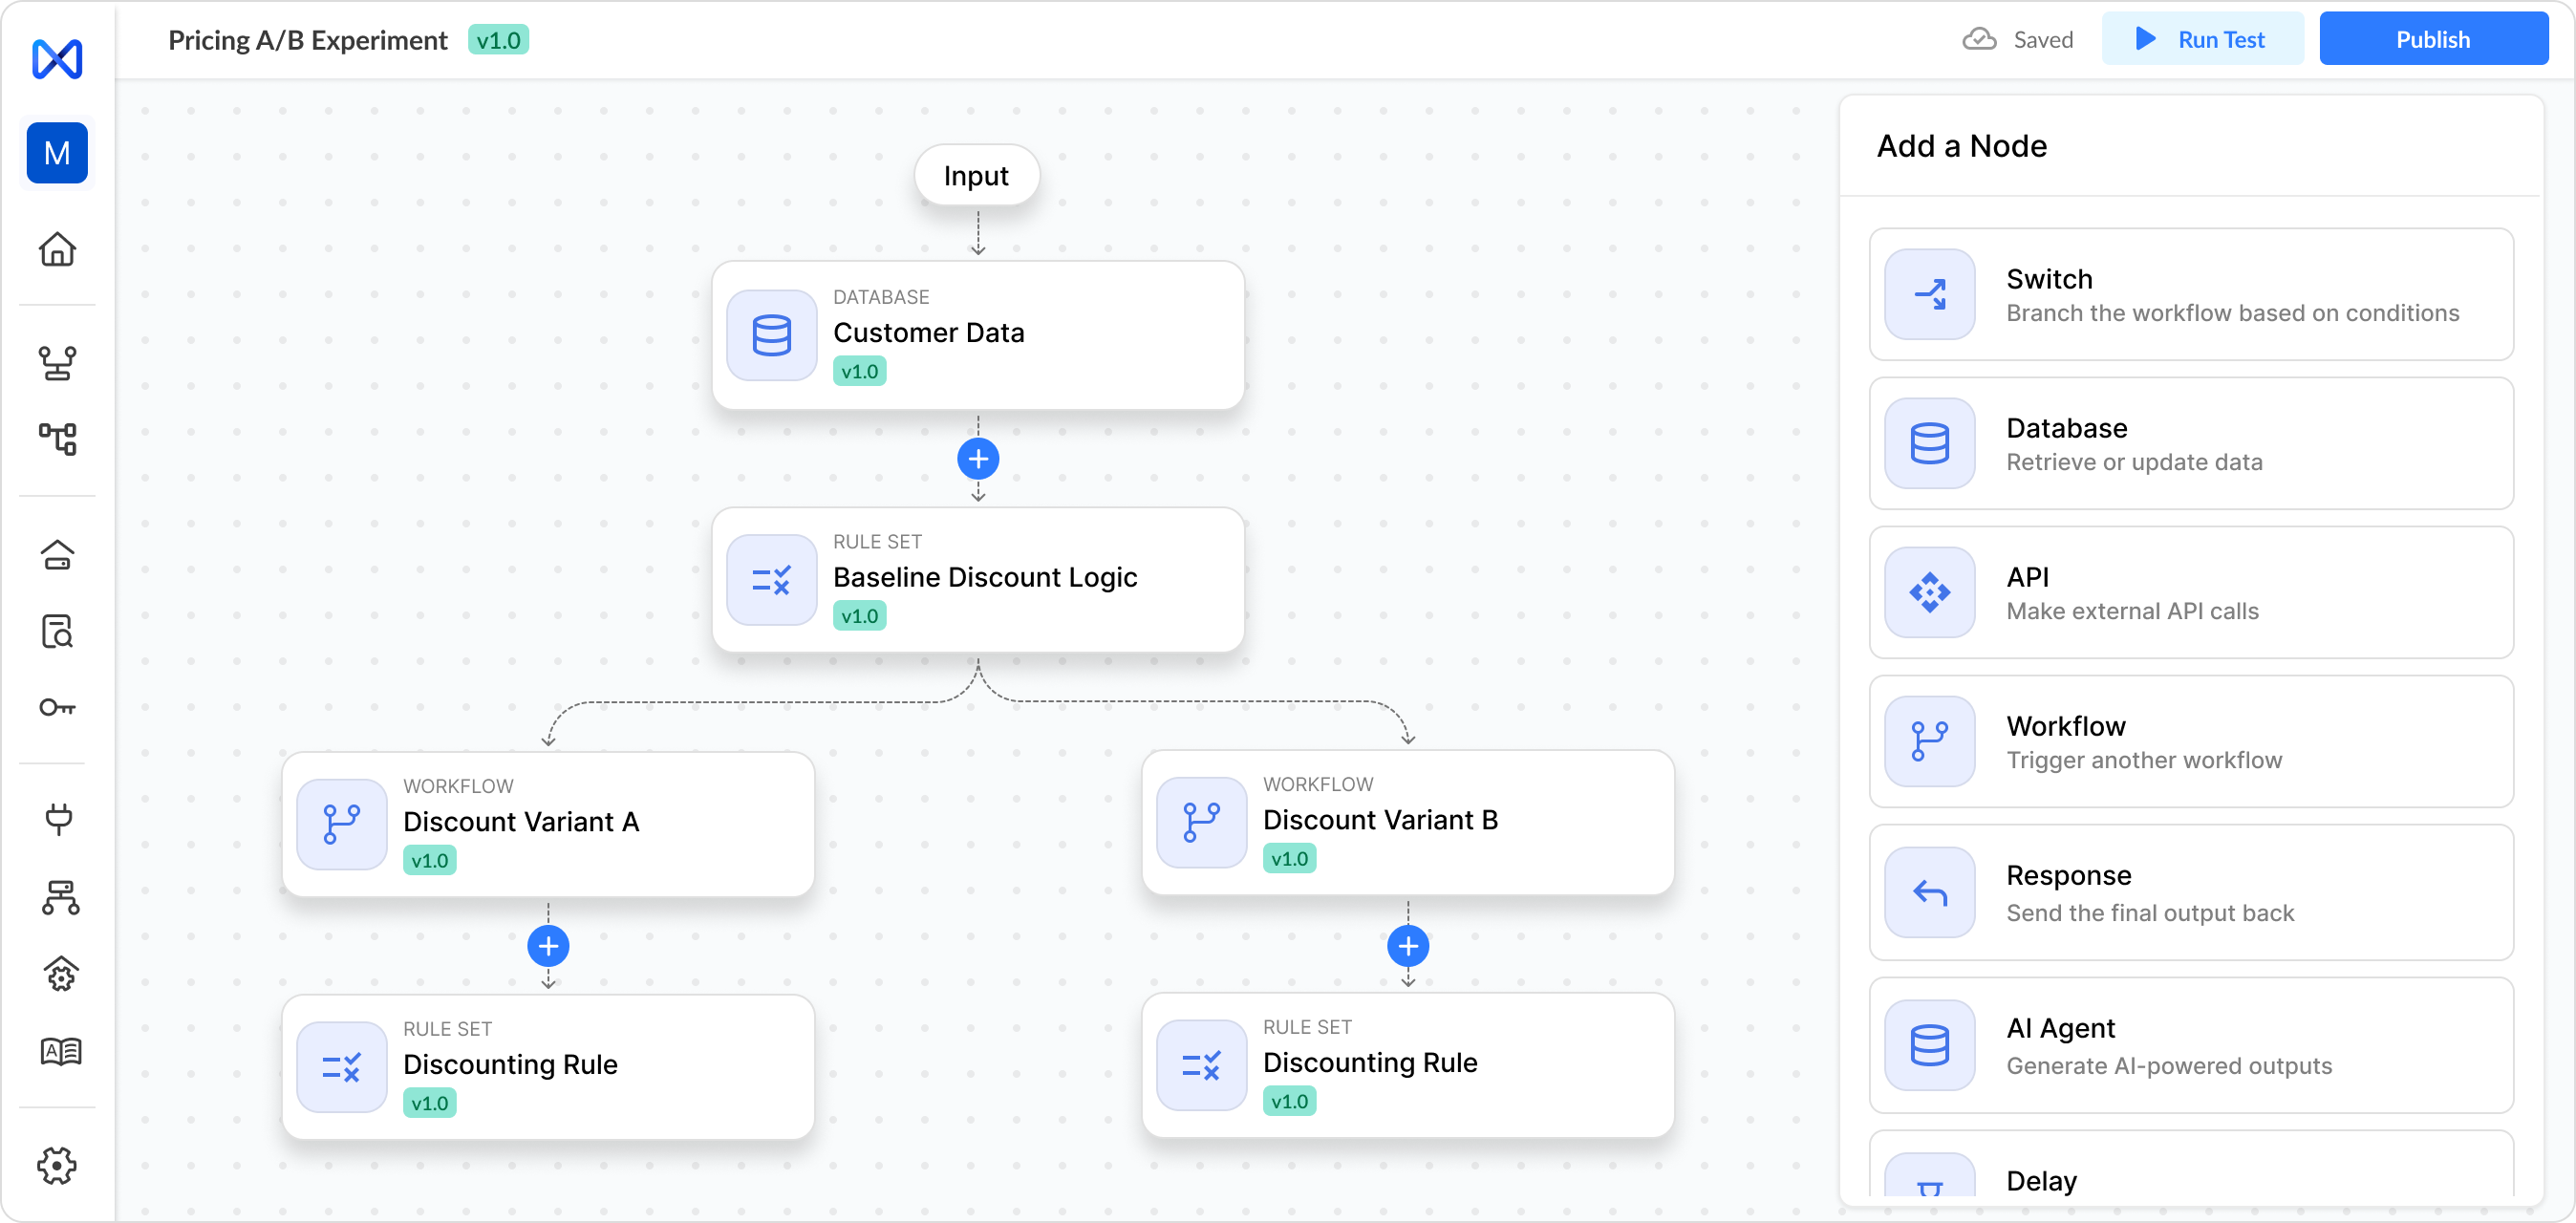Click the plug integrations icon in the sidebar
Screen dimensions: 2576x1223
[58, 818]
